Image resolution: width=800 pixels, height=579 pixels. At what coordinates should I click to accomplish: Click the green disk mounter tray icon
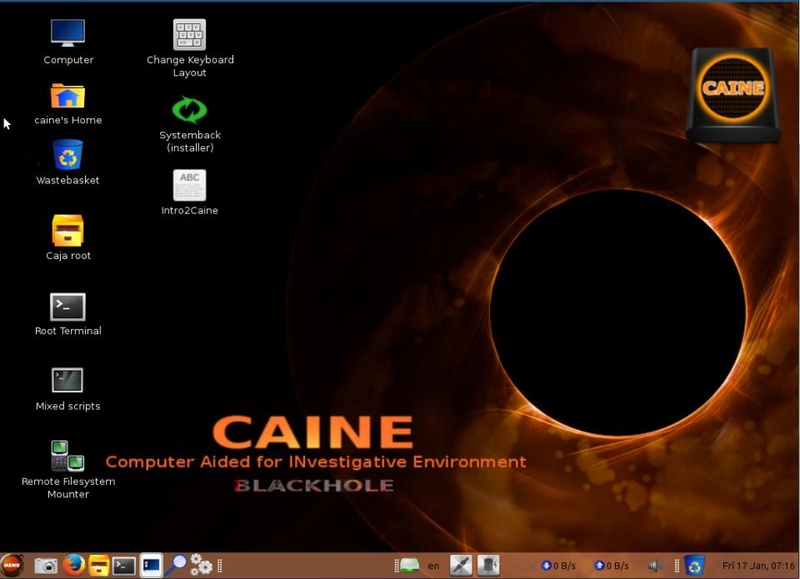pos(410,565)
